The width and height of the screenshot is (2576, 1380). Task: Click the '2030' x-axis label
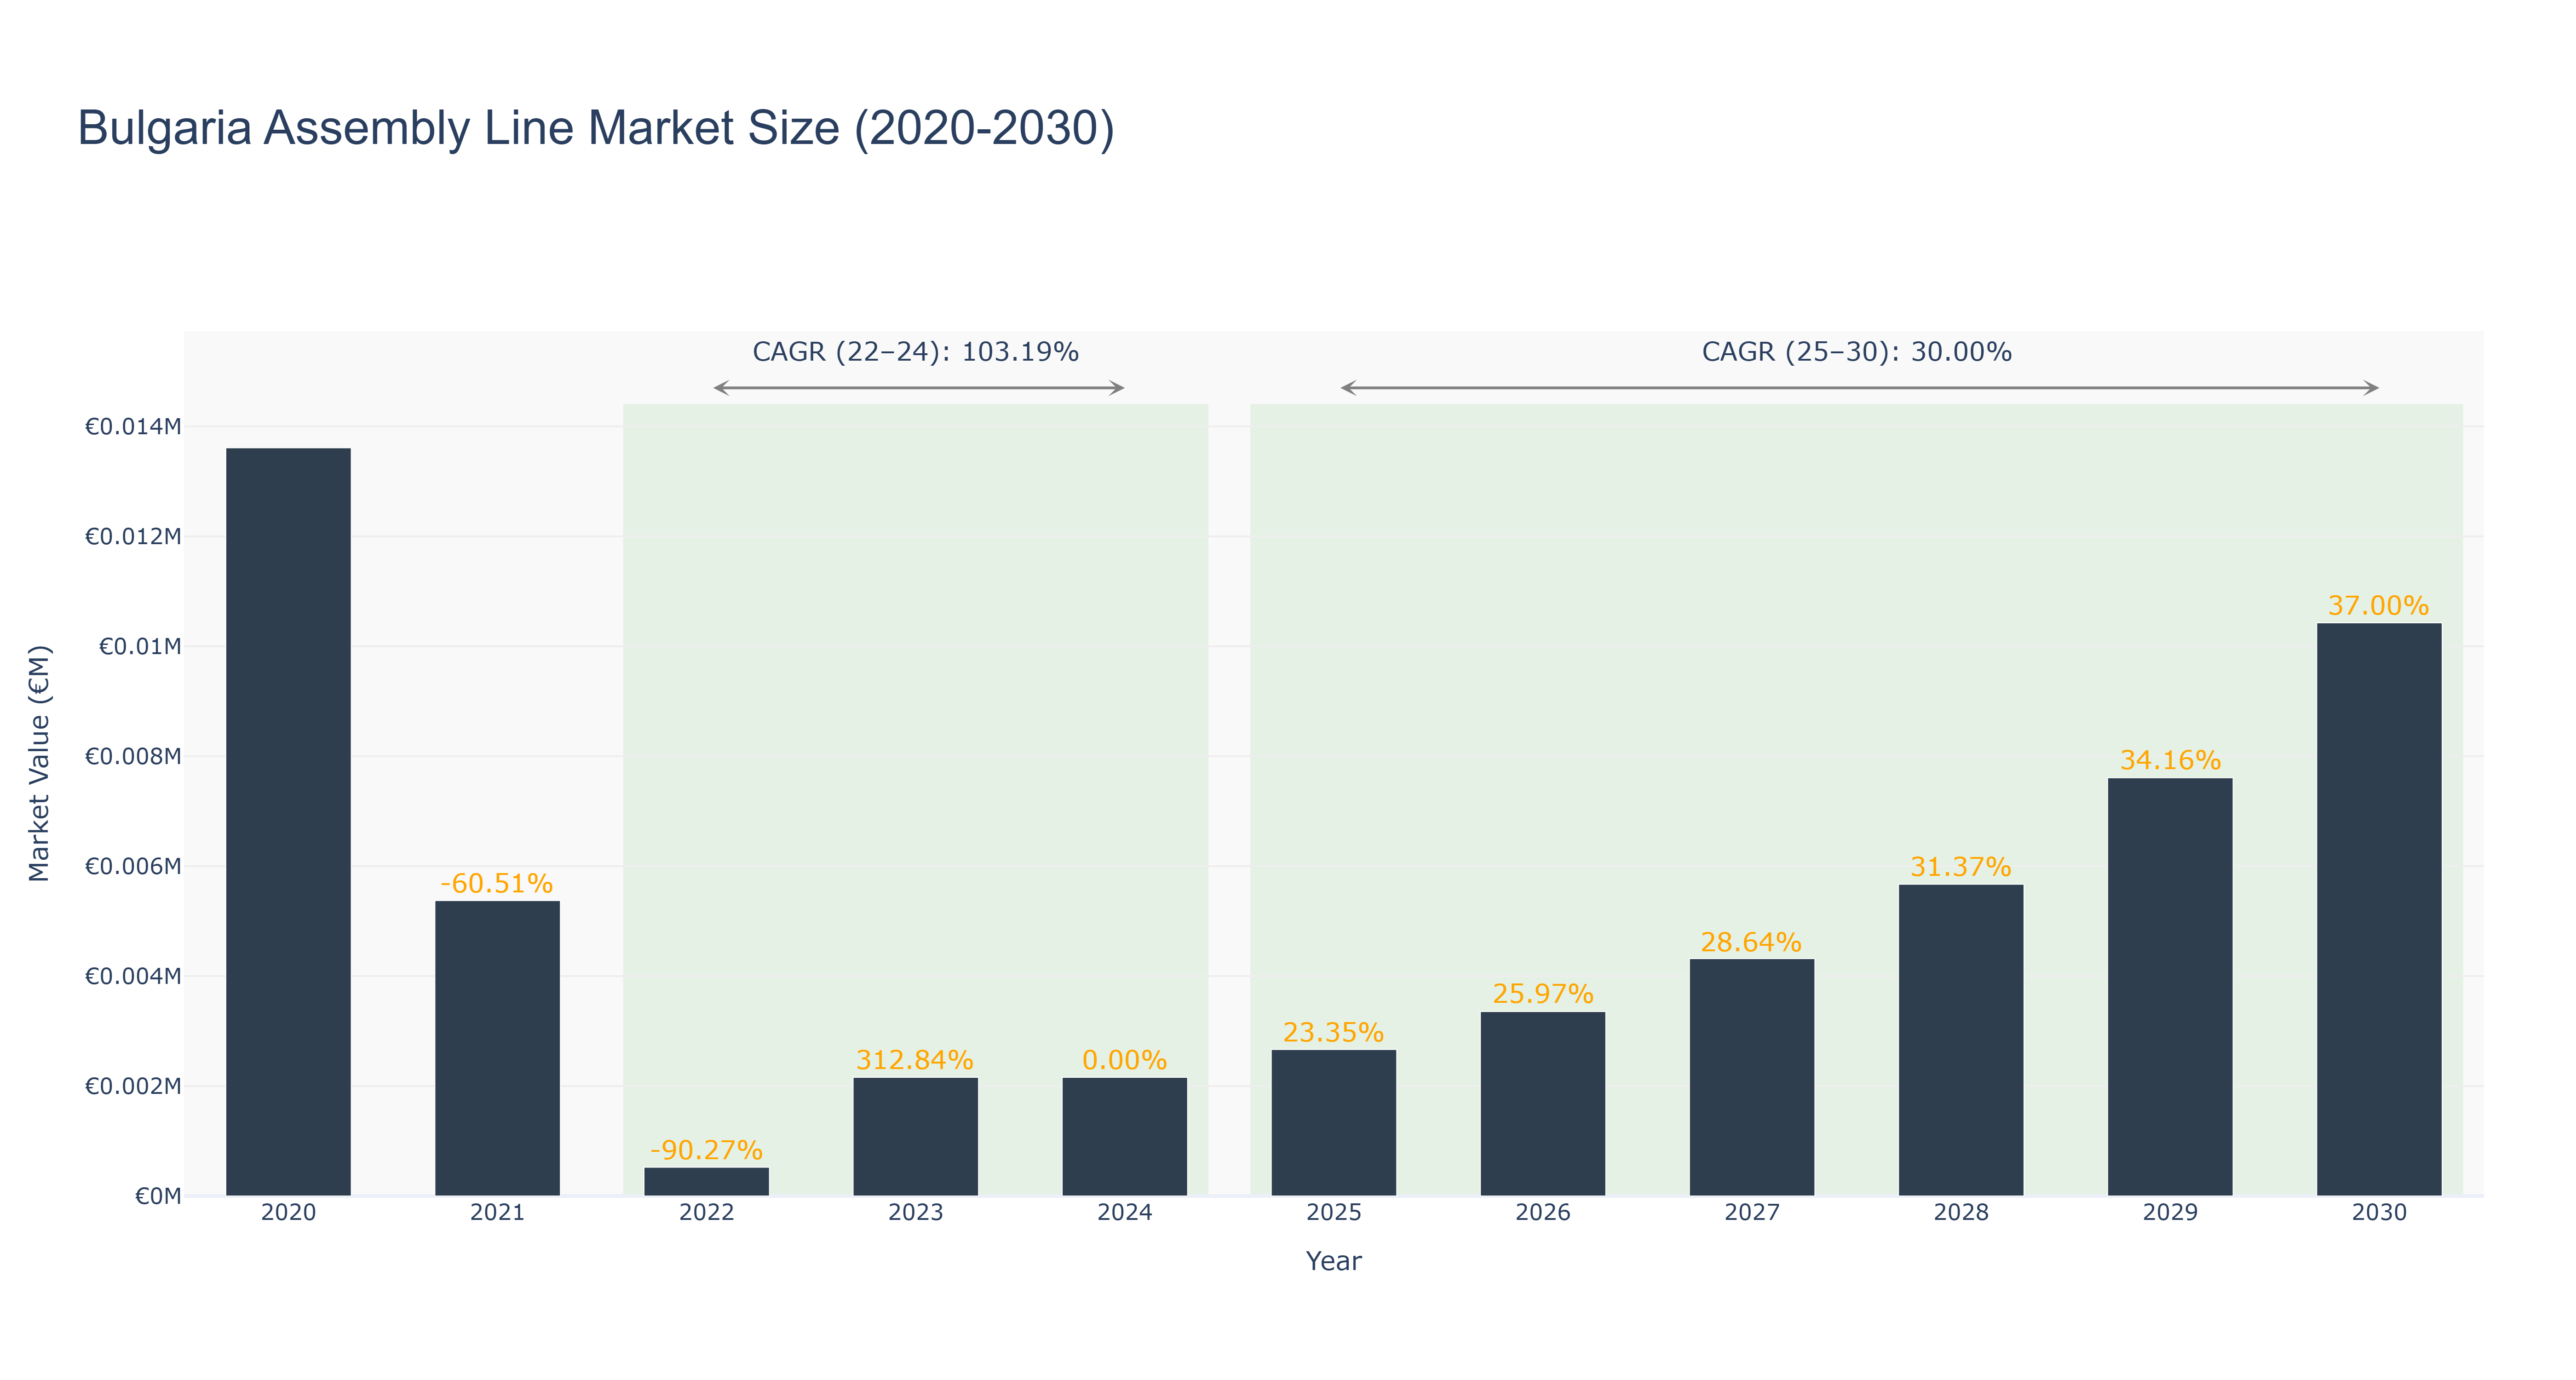click(x=2378, y=1212)
